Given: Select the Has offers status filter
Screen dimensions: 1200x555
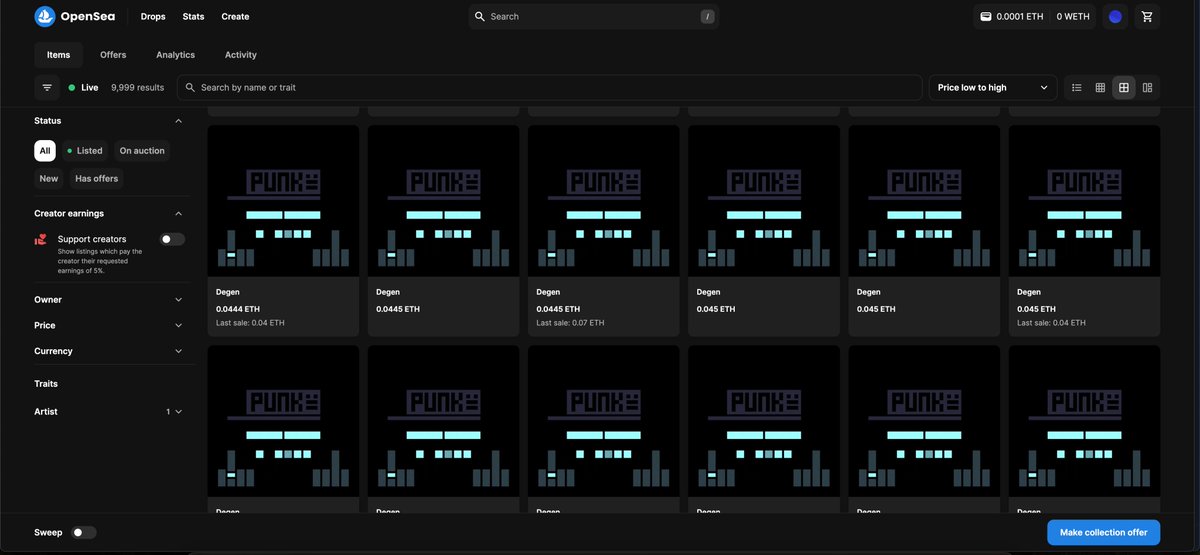Looking at the screenshot, I should point(96,179).
